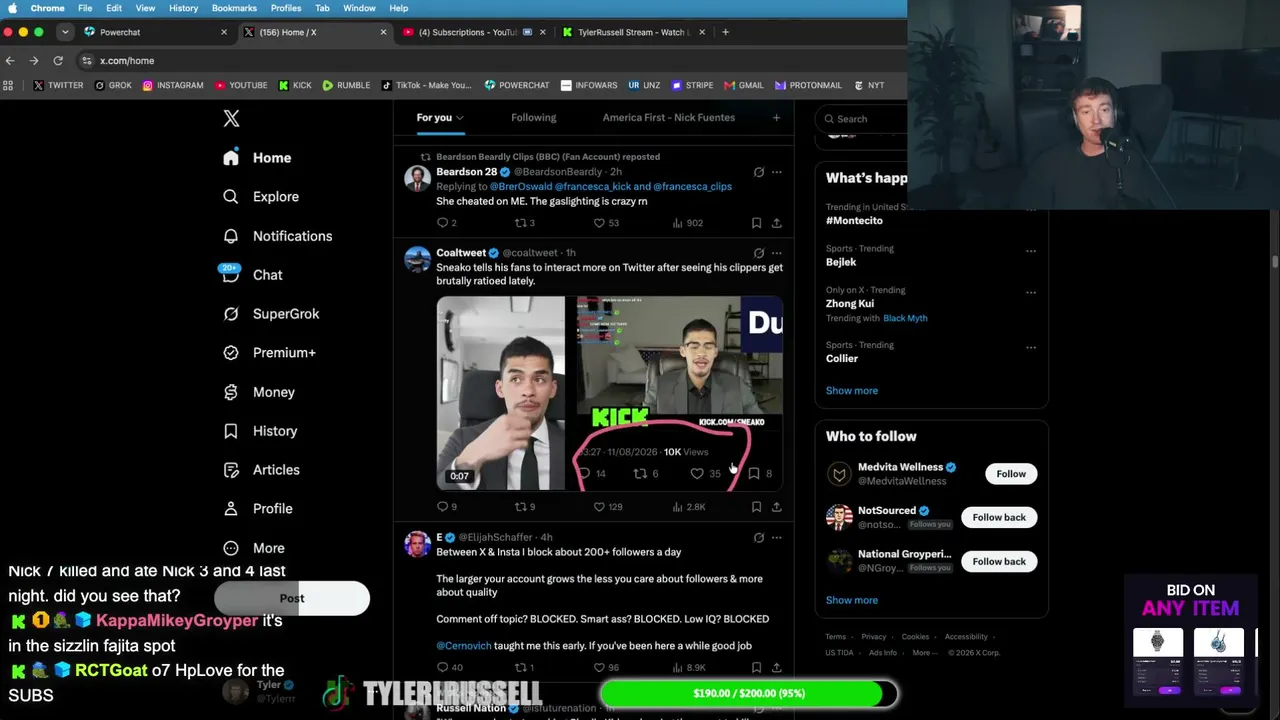Repost the Beardson 28 post

[x=520, y=223]
